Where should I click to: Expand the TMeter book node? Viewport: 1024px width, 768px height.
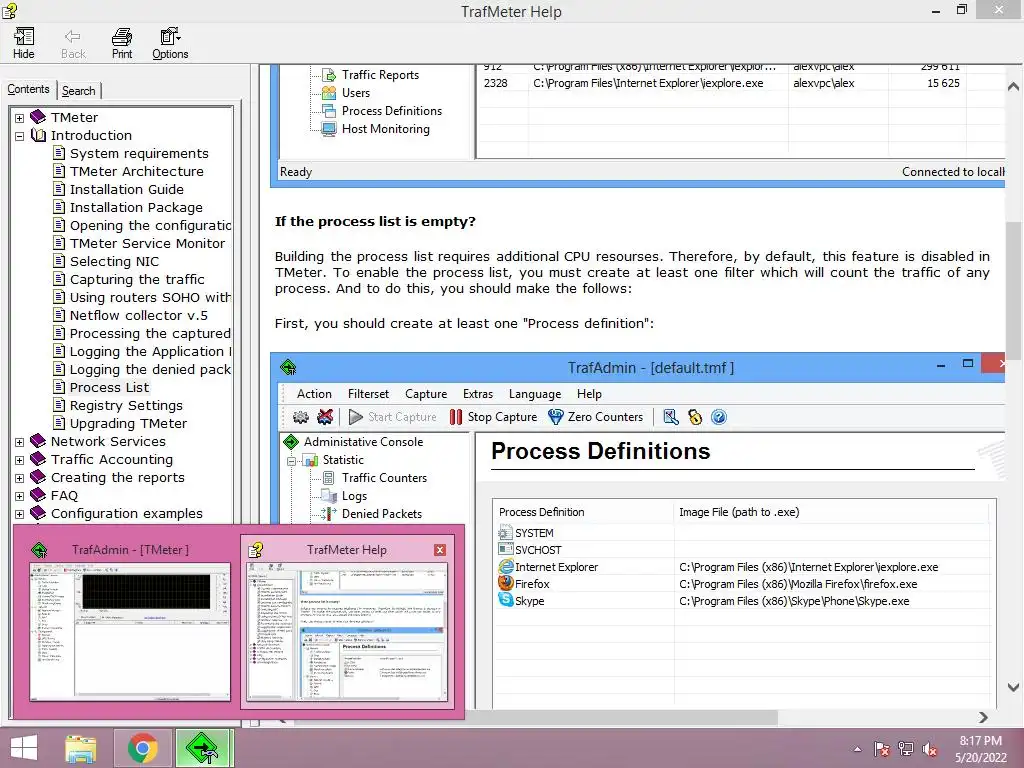click(20, 118)
